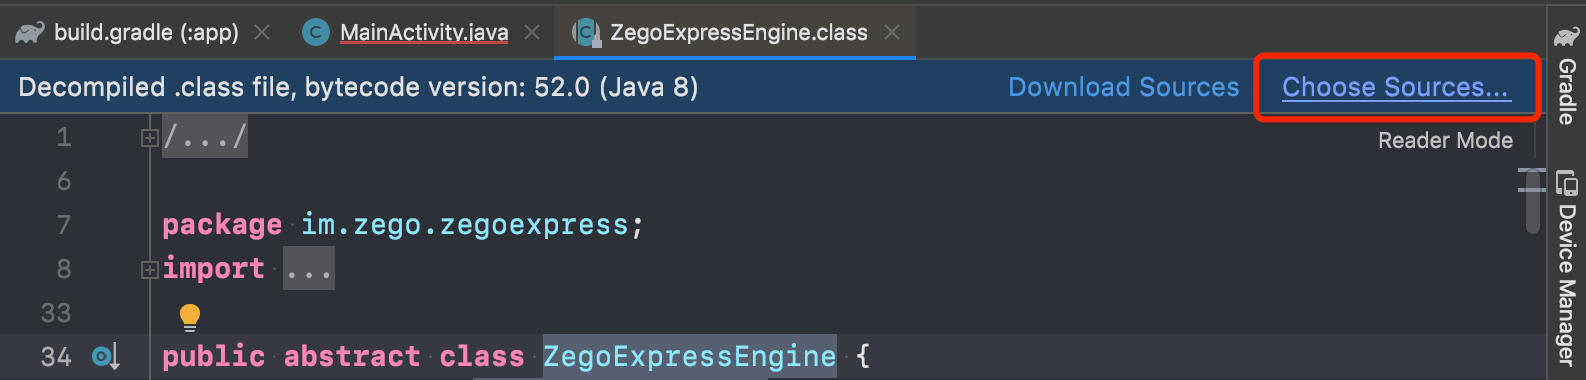The width and height of the screenshot is (1586, 380).
Task: Click the Download Sources link
Action: (1123, 87)
